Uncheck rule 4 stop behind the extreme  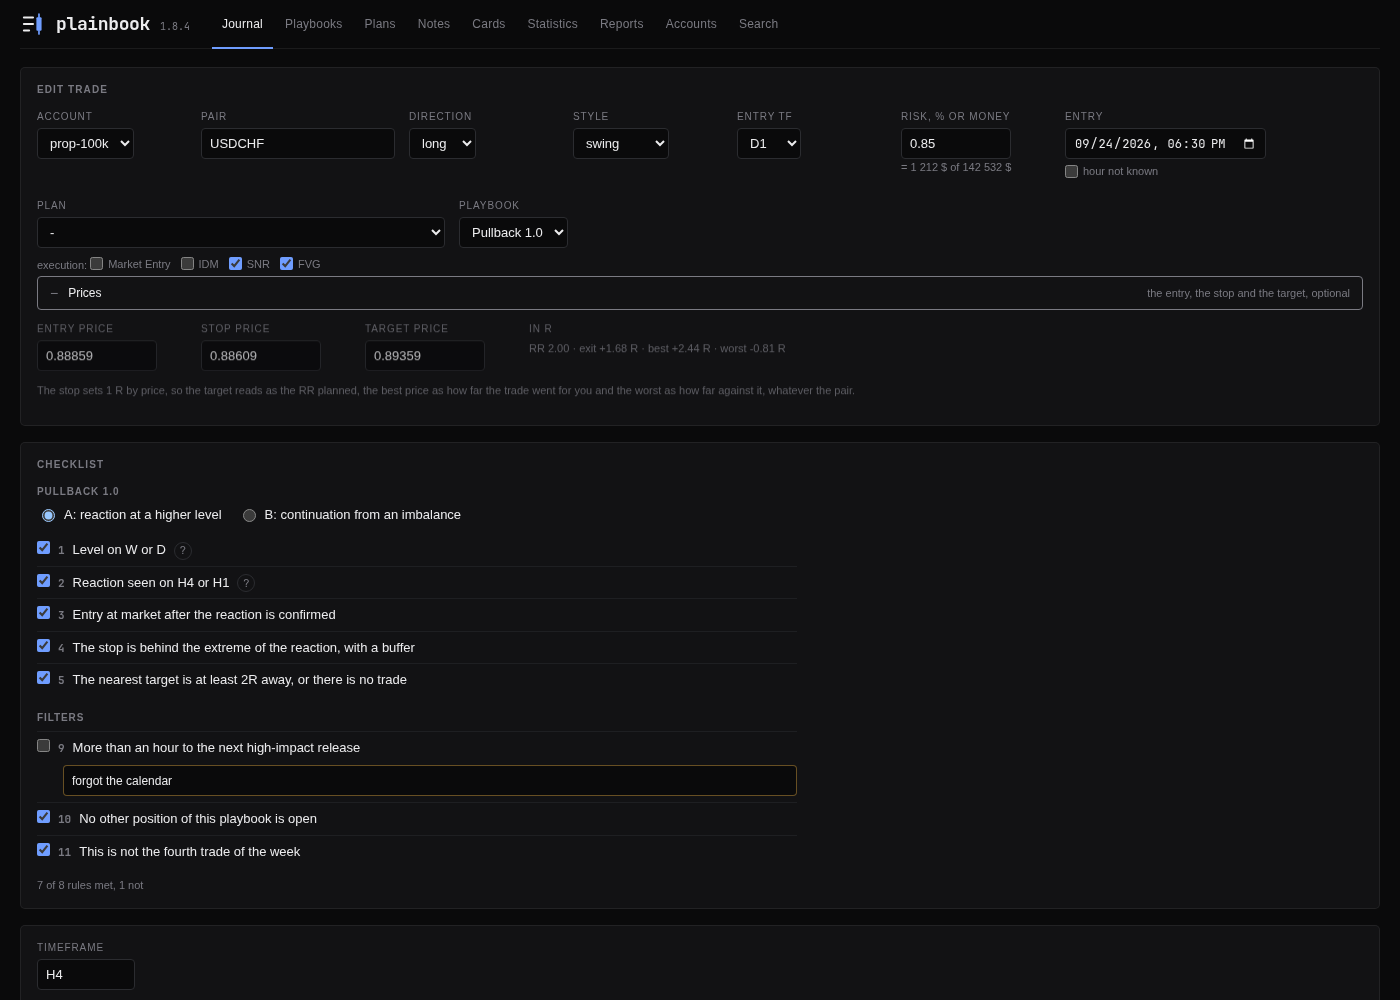pyautogui.click(x=43, y=646)
